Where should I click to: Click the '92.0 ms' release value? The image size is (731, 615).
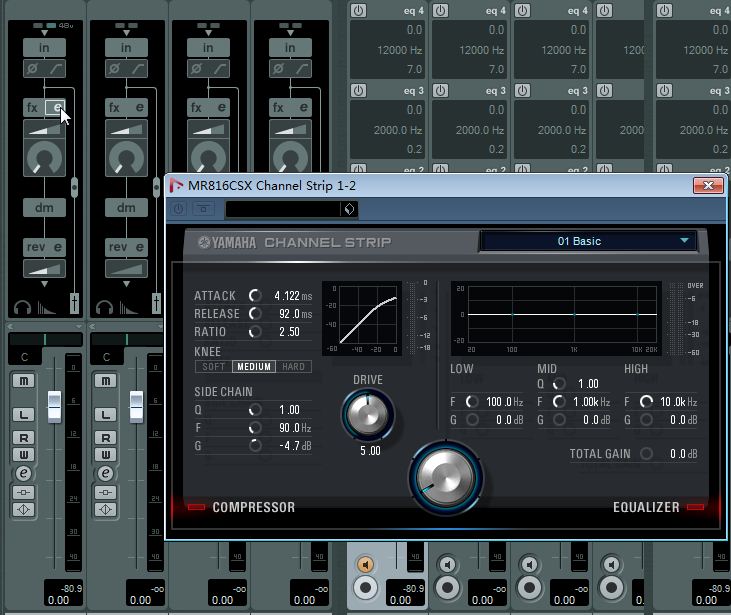pyautogui.click(x=296, y=314)
